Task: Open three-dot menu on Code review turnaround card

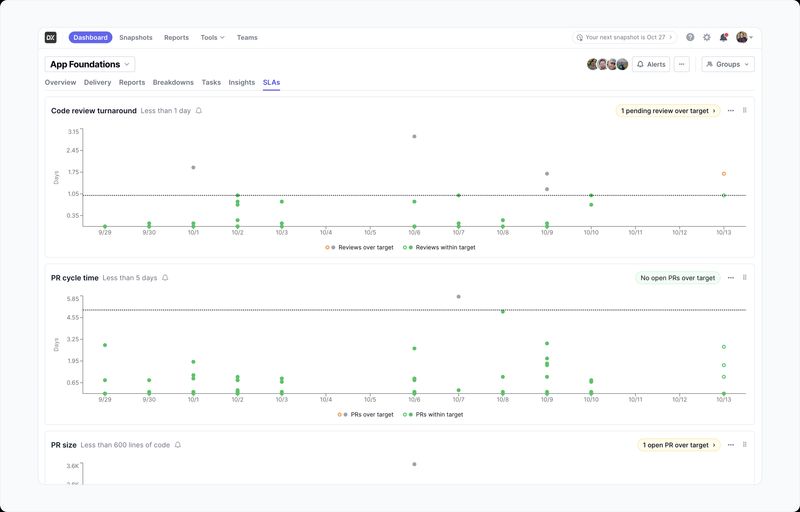Action: (731, 111)
